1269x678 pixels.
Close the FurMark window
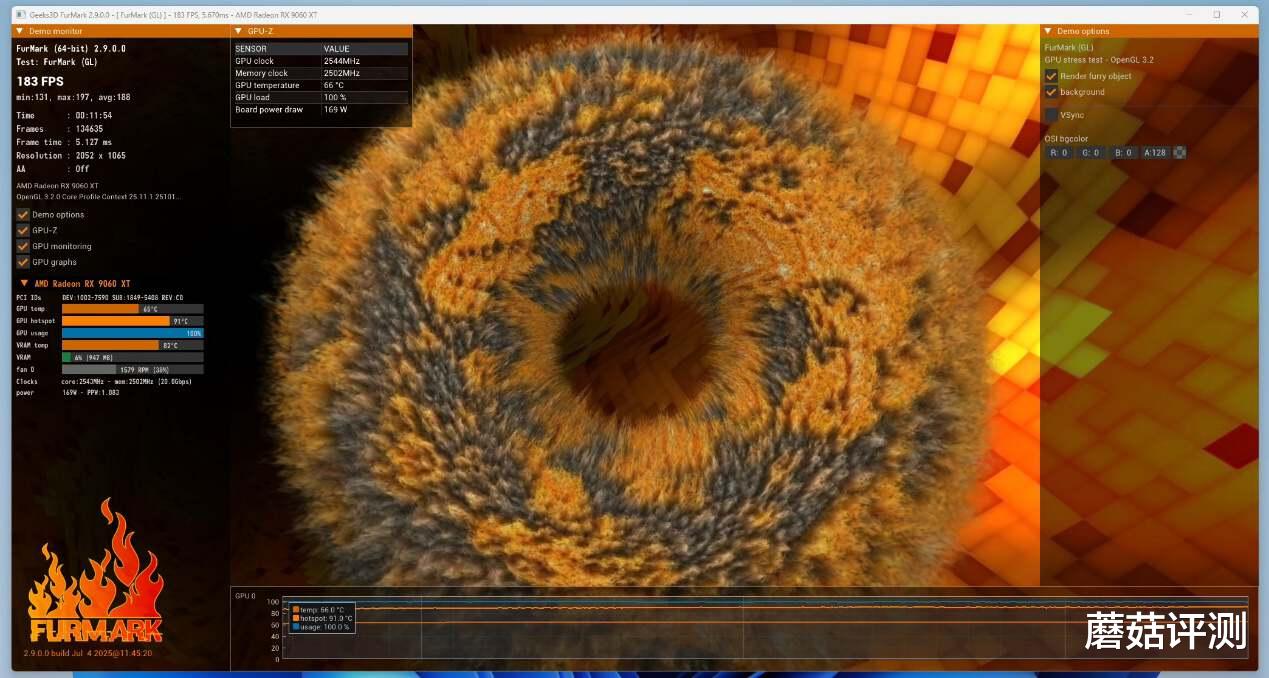[1244, 15]
